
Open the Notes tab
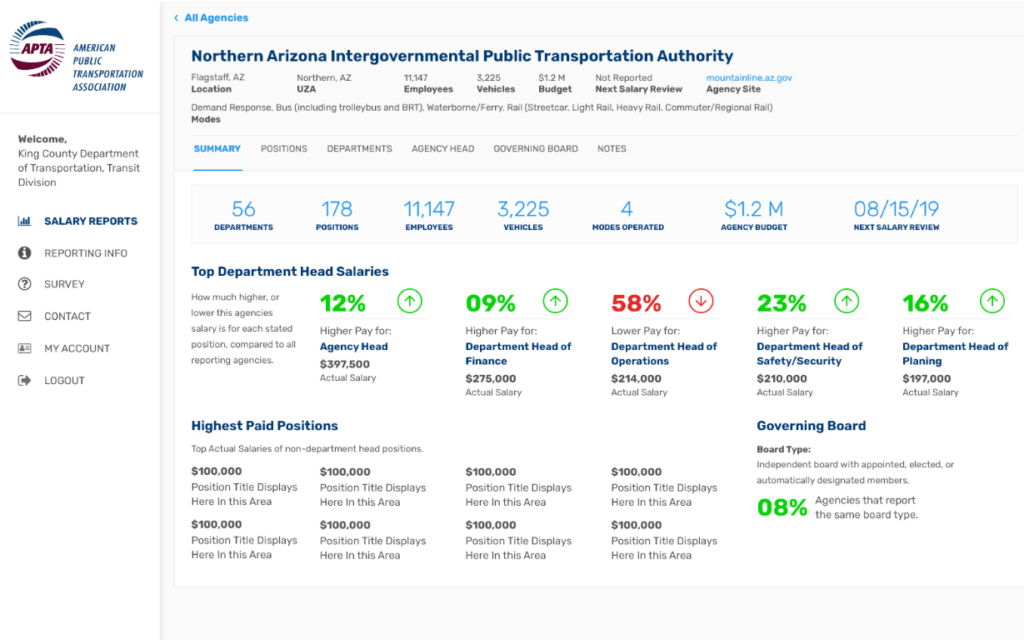point(612,149)
